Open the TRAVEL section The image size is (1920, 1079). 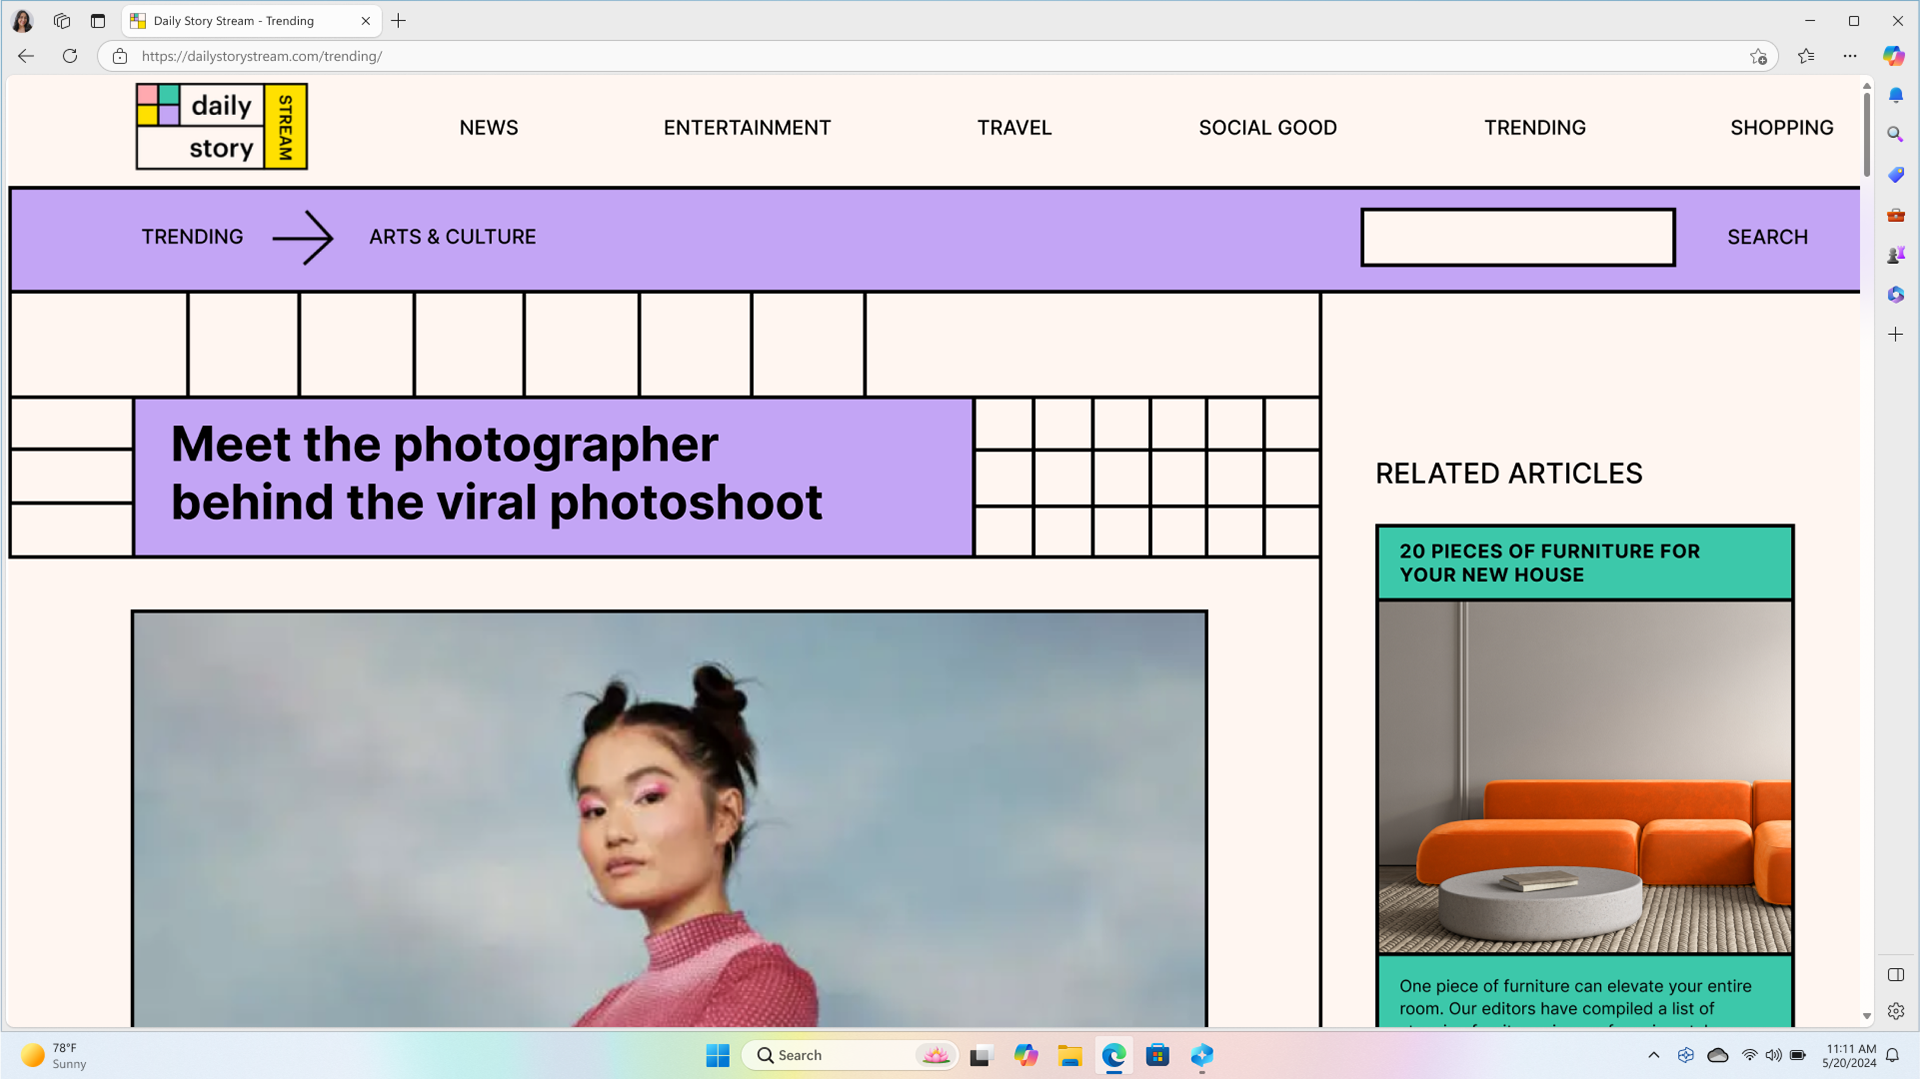coord(1014,128)
